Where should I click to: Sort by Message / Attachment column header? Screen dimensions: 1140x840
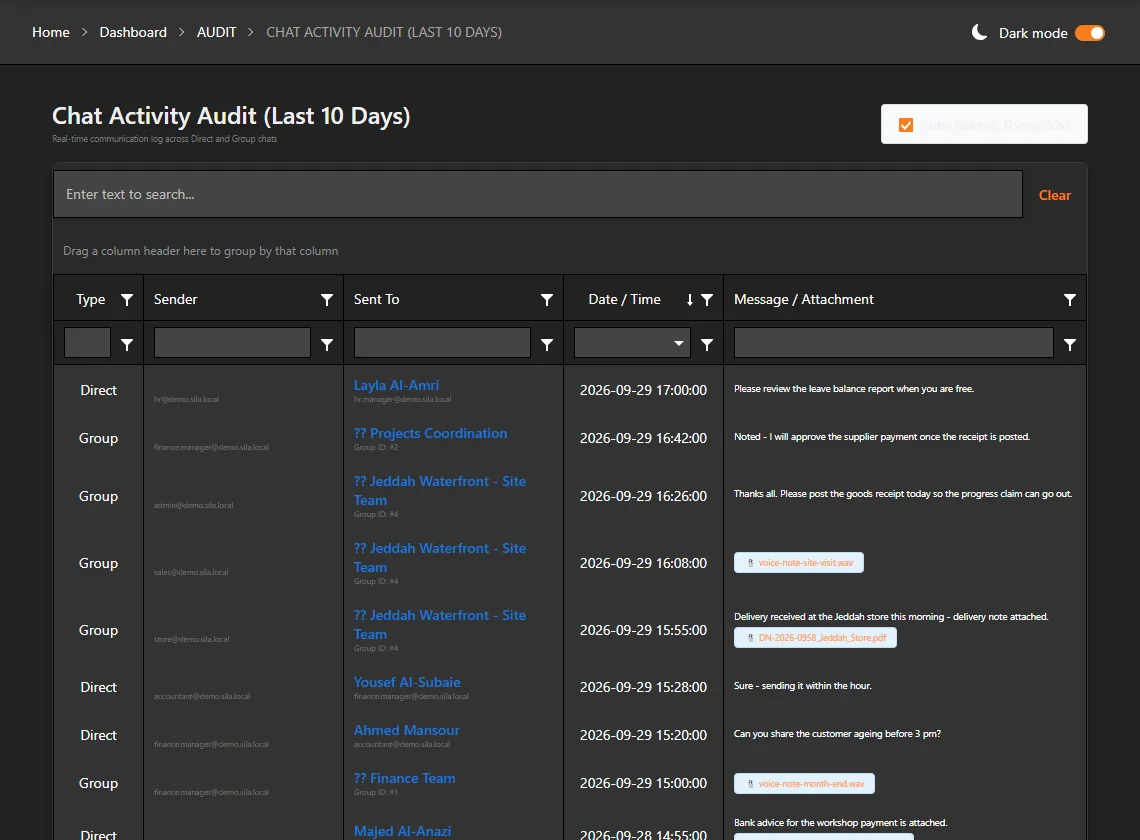pos(803,299)
